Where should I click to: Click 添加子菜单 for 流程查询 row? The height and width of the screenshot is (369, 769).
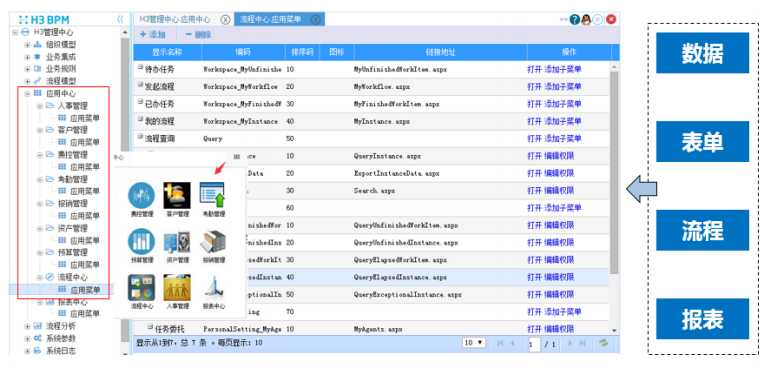[x=563, y=139]
